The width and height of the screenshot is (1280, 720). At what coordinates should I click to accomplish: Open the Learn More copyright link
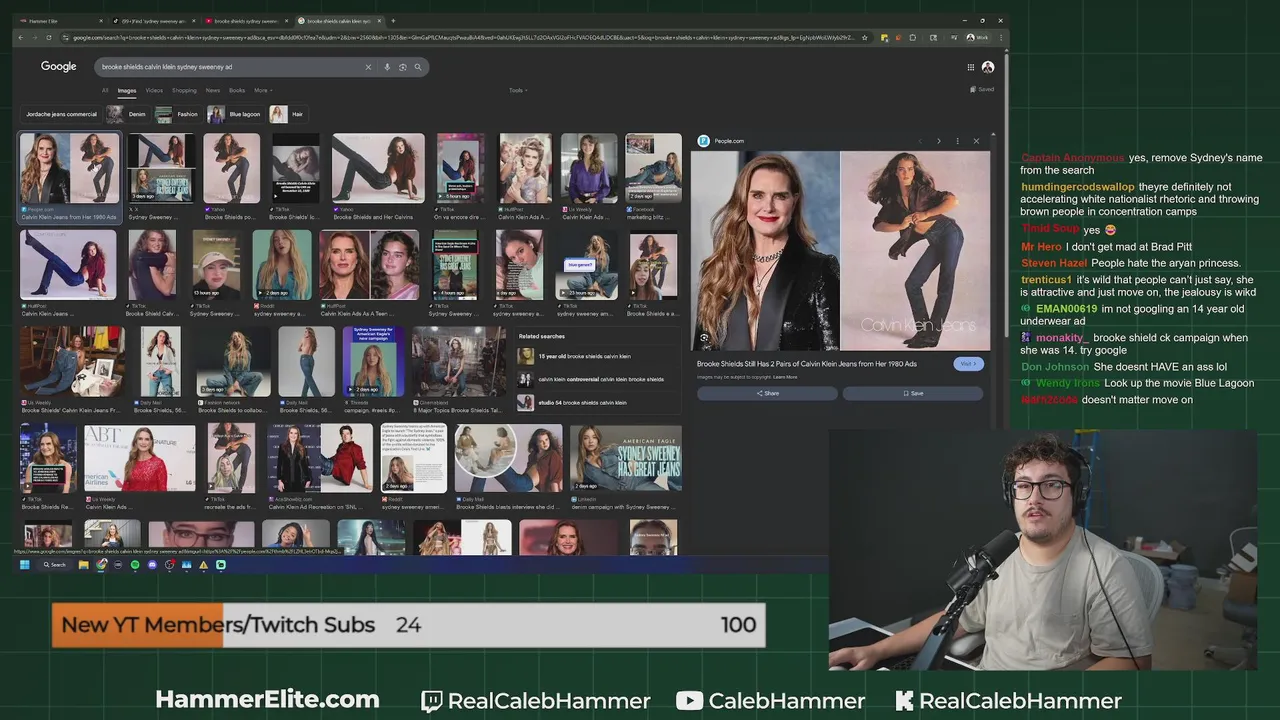785,377
